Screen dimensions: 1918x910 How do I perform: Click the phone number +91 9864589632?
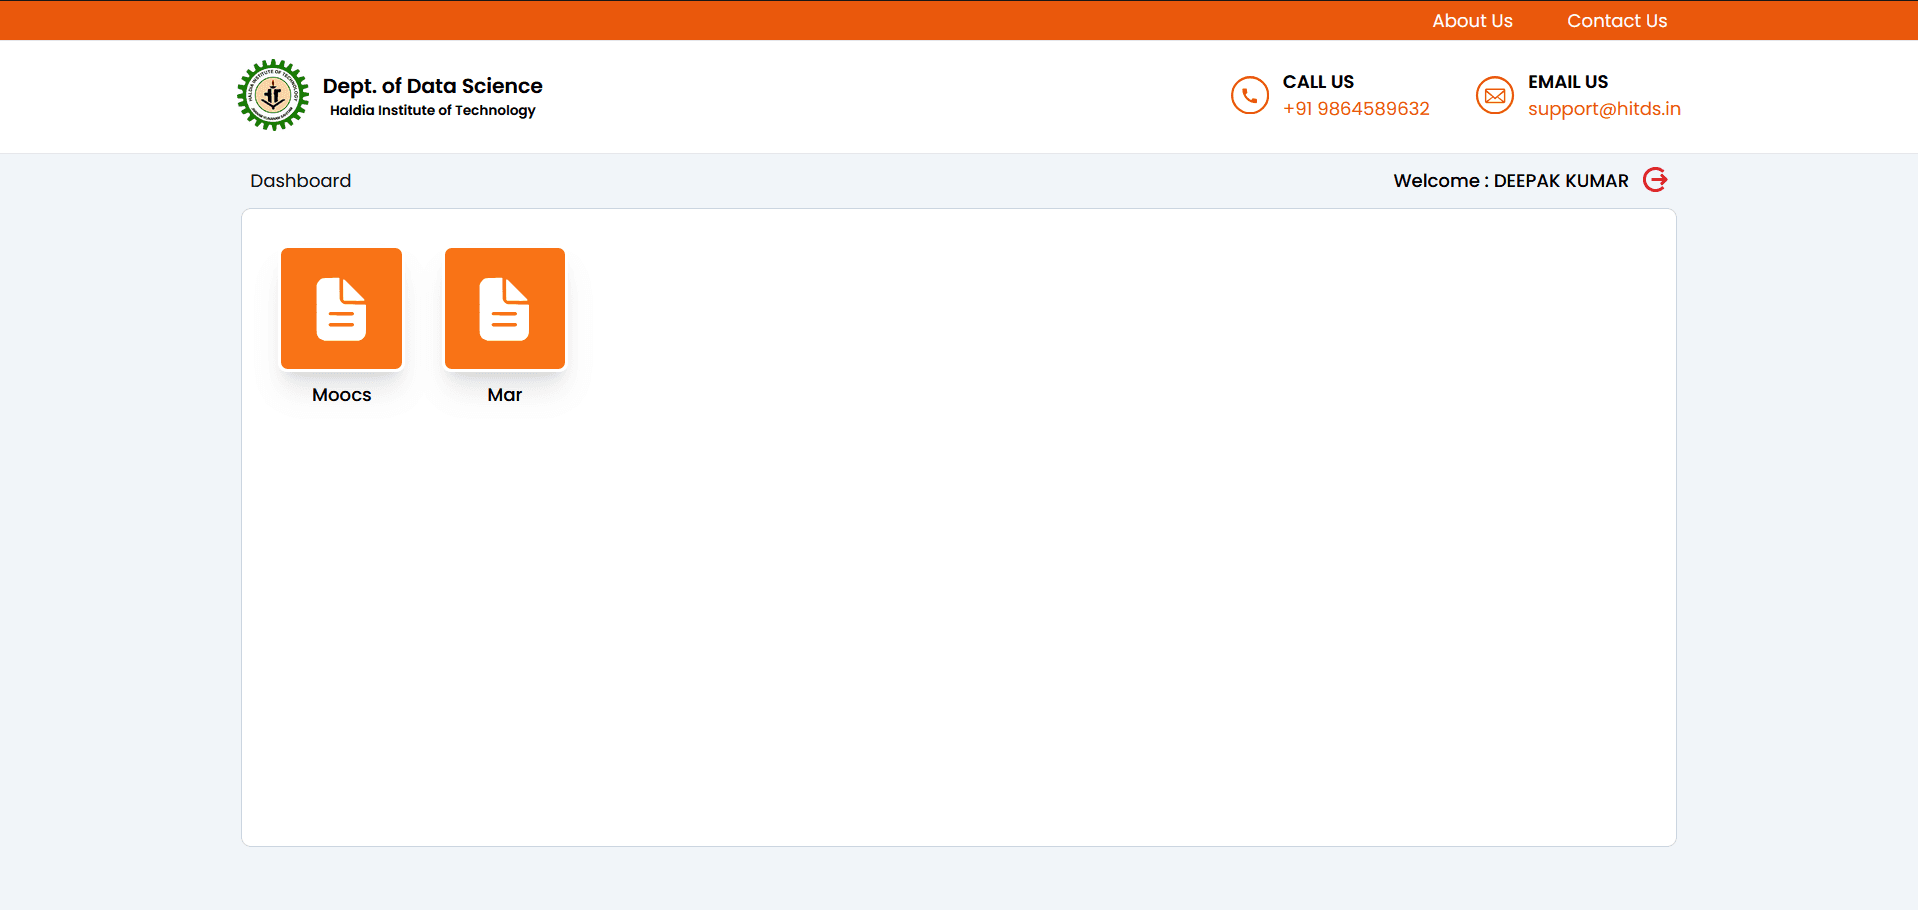1356,109
